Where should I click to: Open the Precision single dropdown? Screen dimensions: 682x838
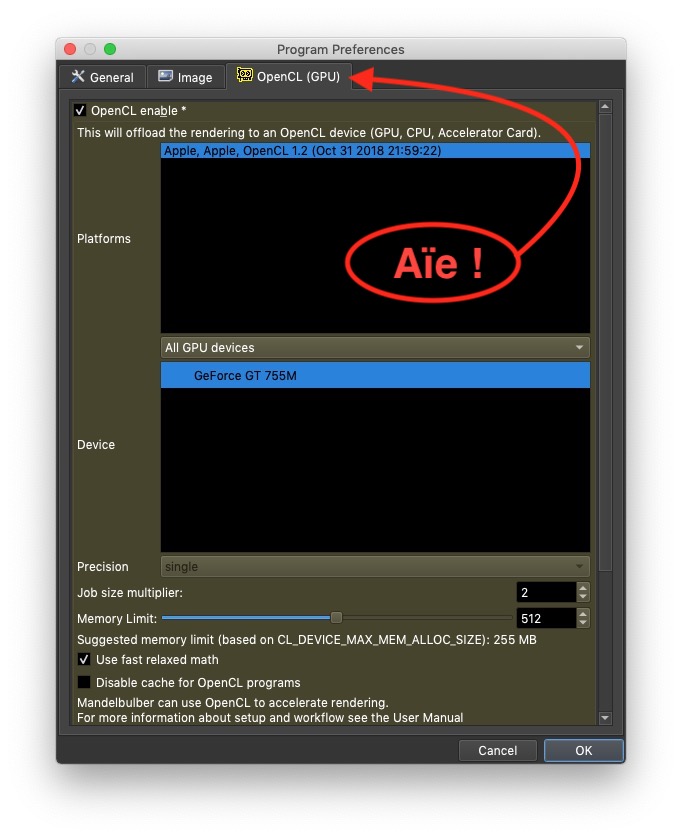pos(375,567)
